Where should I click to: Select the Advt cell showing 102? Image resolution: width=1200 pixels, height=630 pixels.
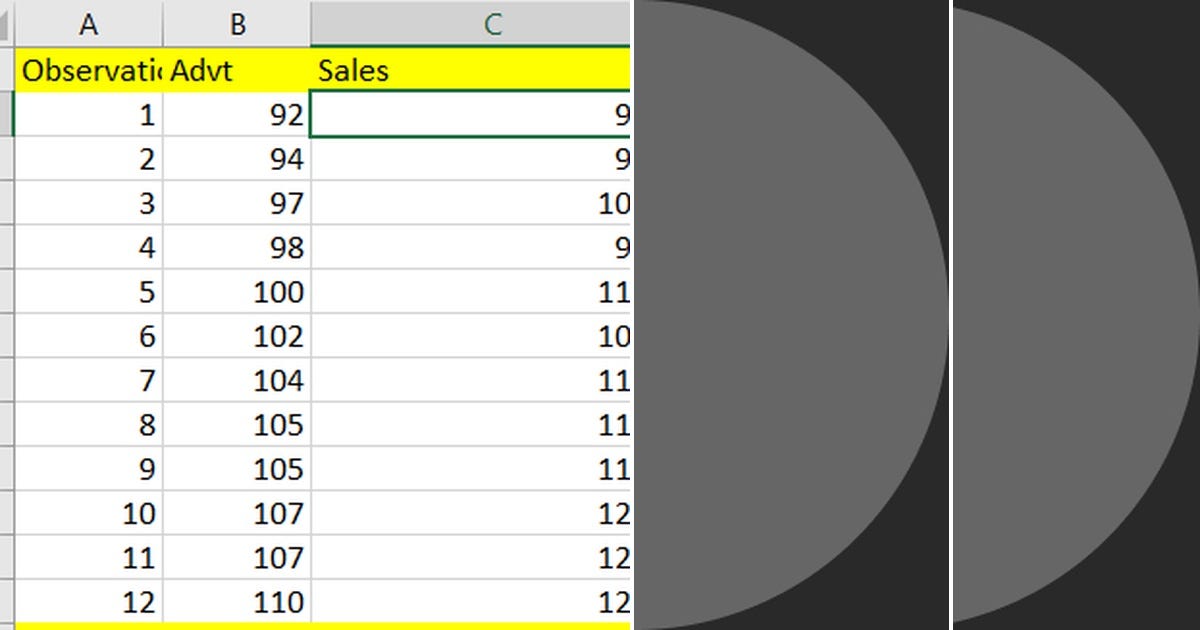click(237, 336)
